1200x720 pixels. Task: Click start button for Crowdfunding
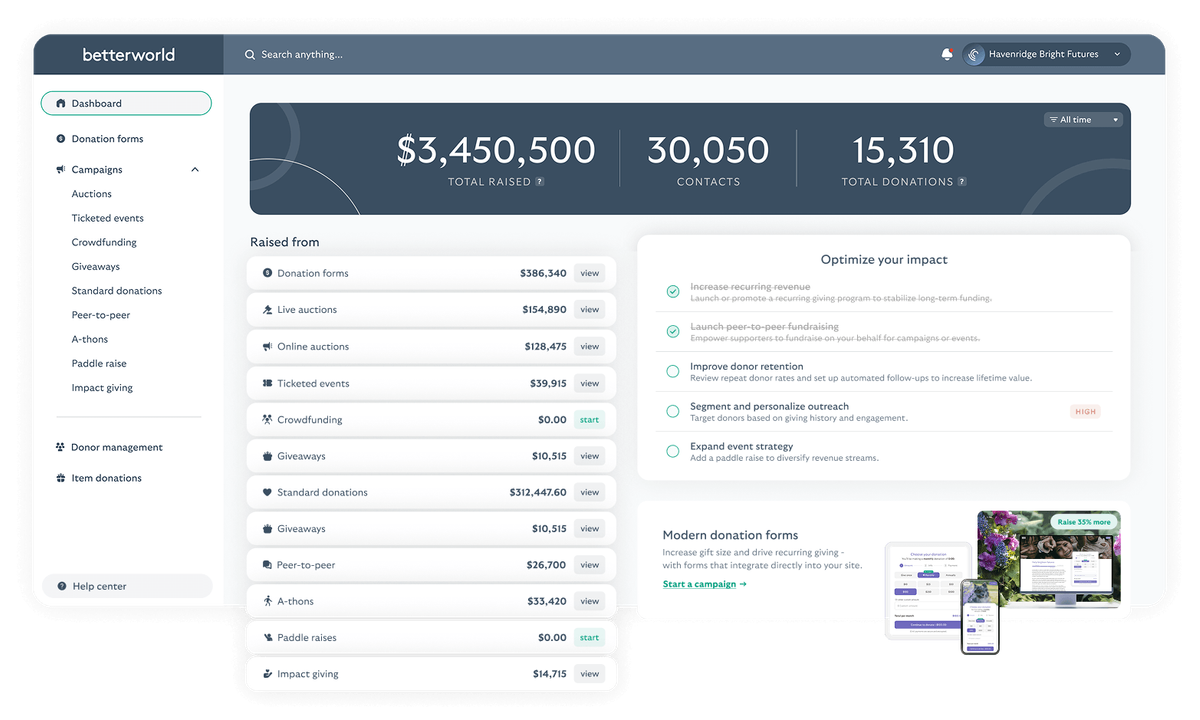coord(589,420)
